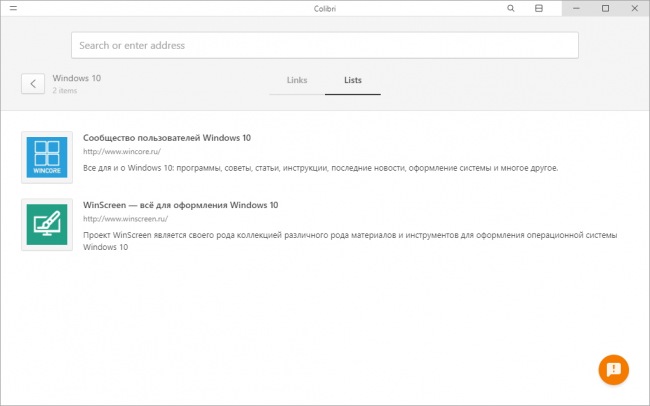Click the http://www.wincore.ru/ URL
The height and width of the screenshot is (406, 650).
(x=122, y=151)
